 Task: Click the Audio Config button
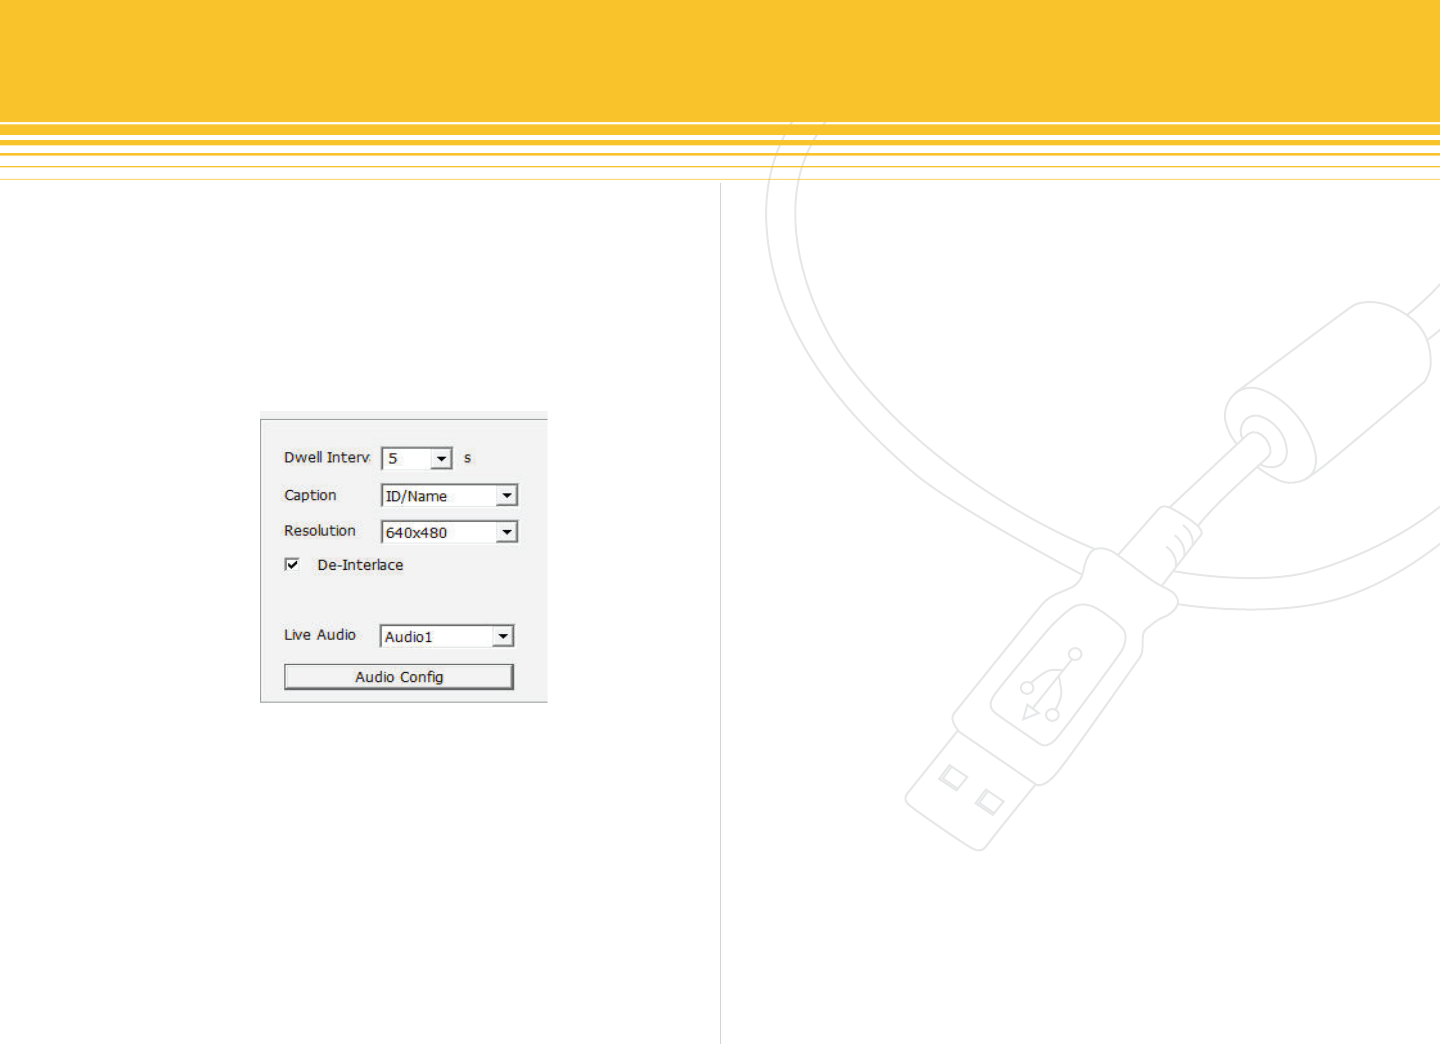click(x=399, y=677)
